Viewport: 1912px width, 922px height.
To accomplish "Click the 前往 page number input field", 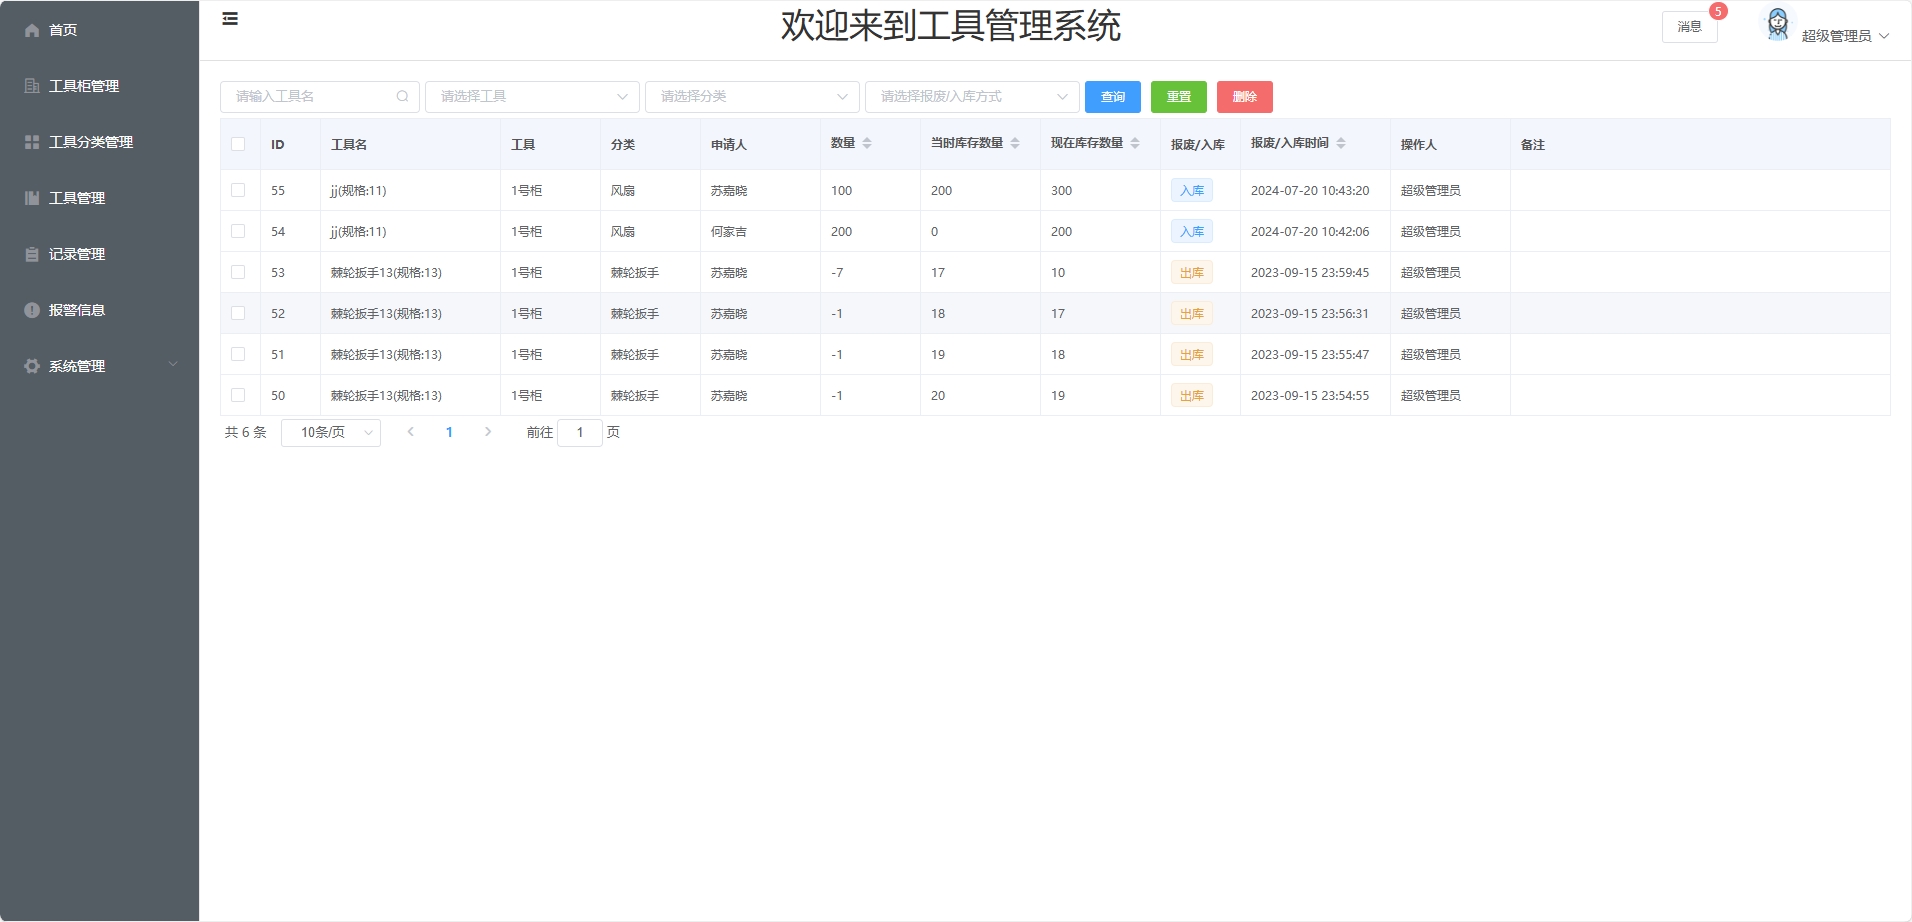I will 580,432.
